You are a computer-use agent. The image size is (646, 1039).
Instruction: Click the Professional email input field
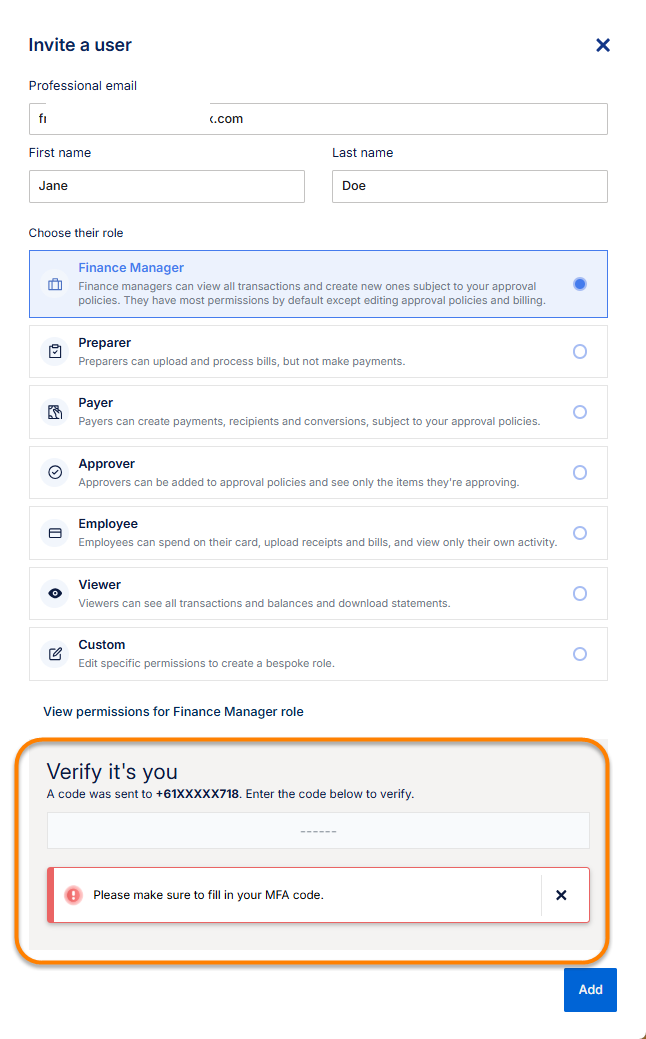318,119
